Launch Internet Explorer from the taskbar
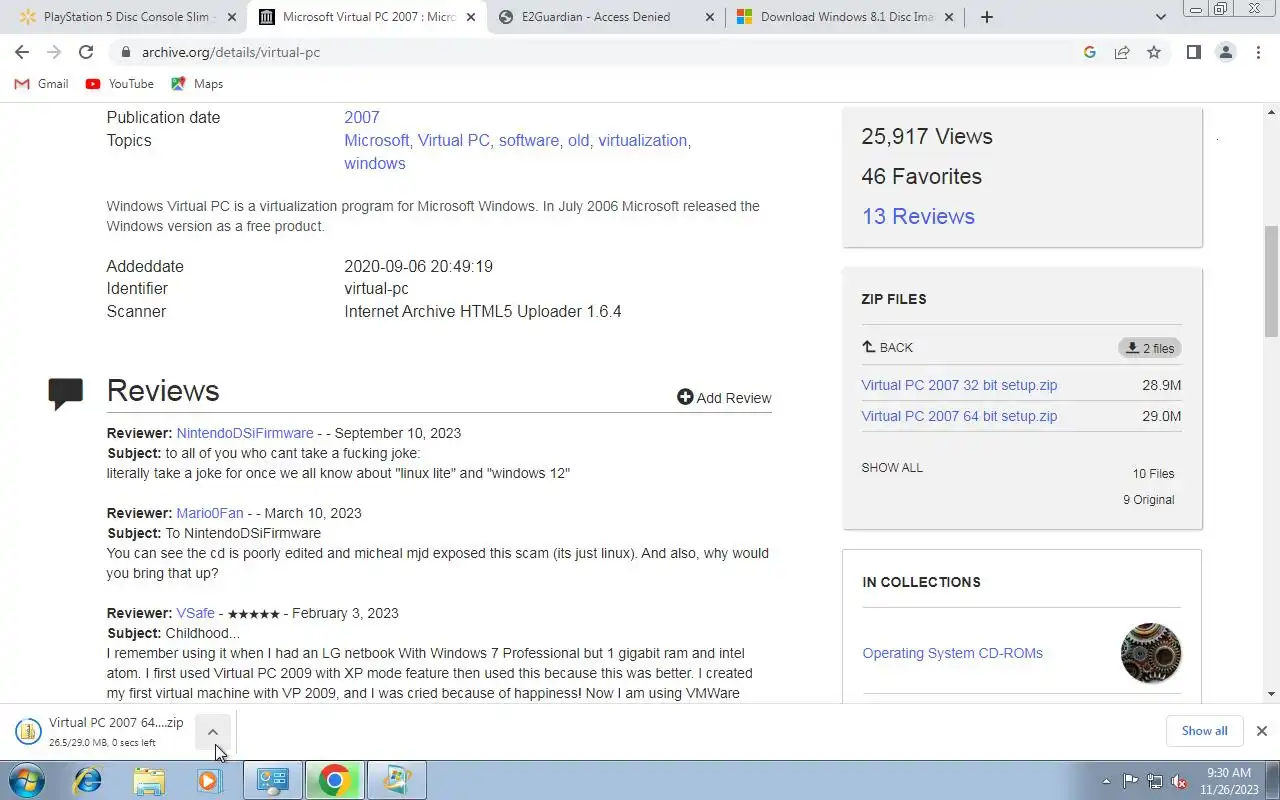 coord(88,780)
